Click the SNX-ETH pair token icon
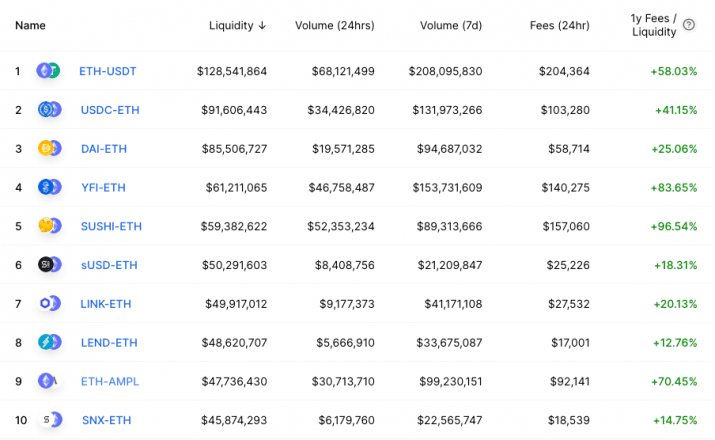The image size is (715, 440). pyautogui.click(x=50, y=419)
